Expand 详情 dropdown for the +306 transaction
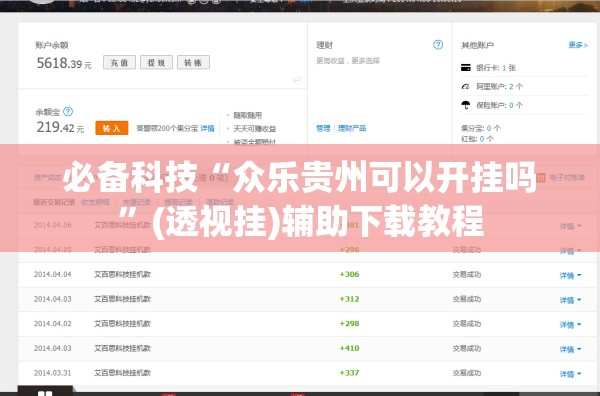Viewport: 600px width, 396px height. 570,275
